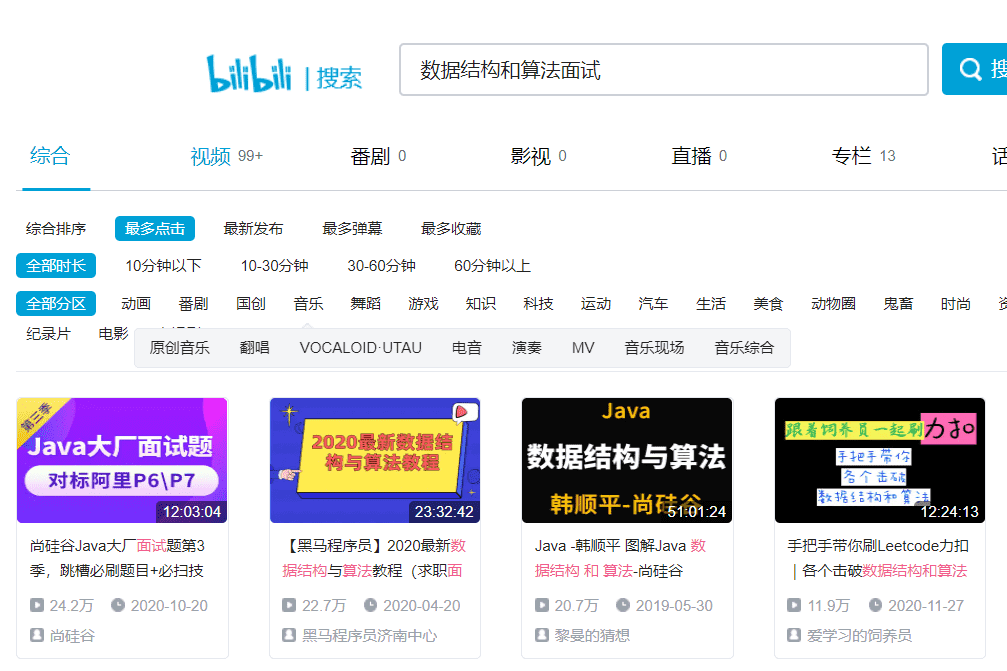This screenshot has height=671, width=1007.
Task: Click play count icon beside 22.7万
Action: tap(289, 605)
